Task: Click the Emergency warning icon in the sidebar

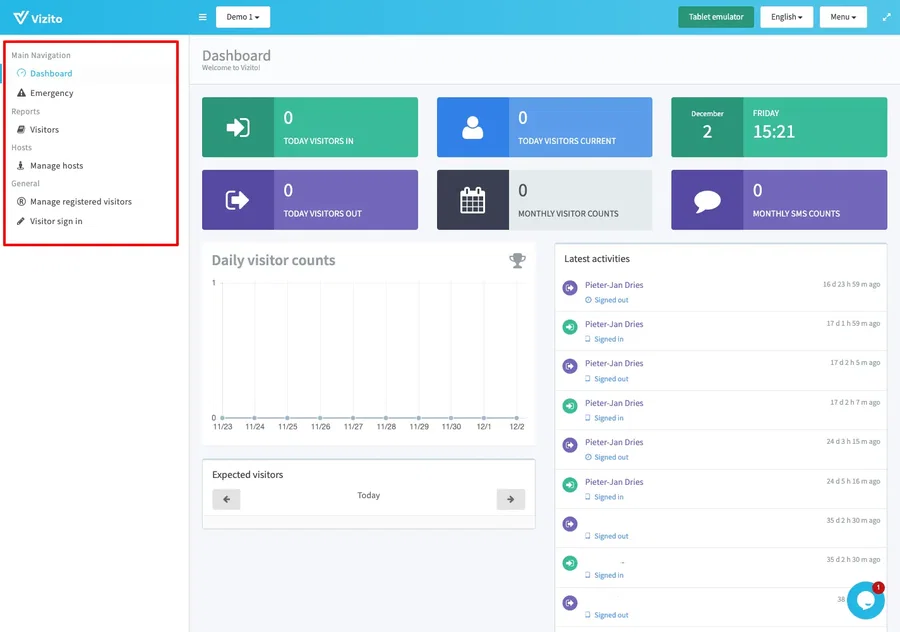Action: [20, 92]
